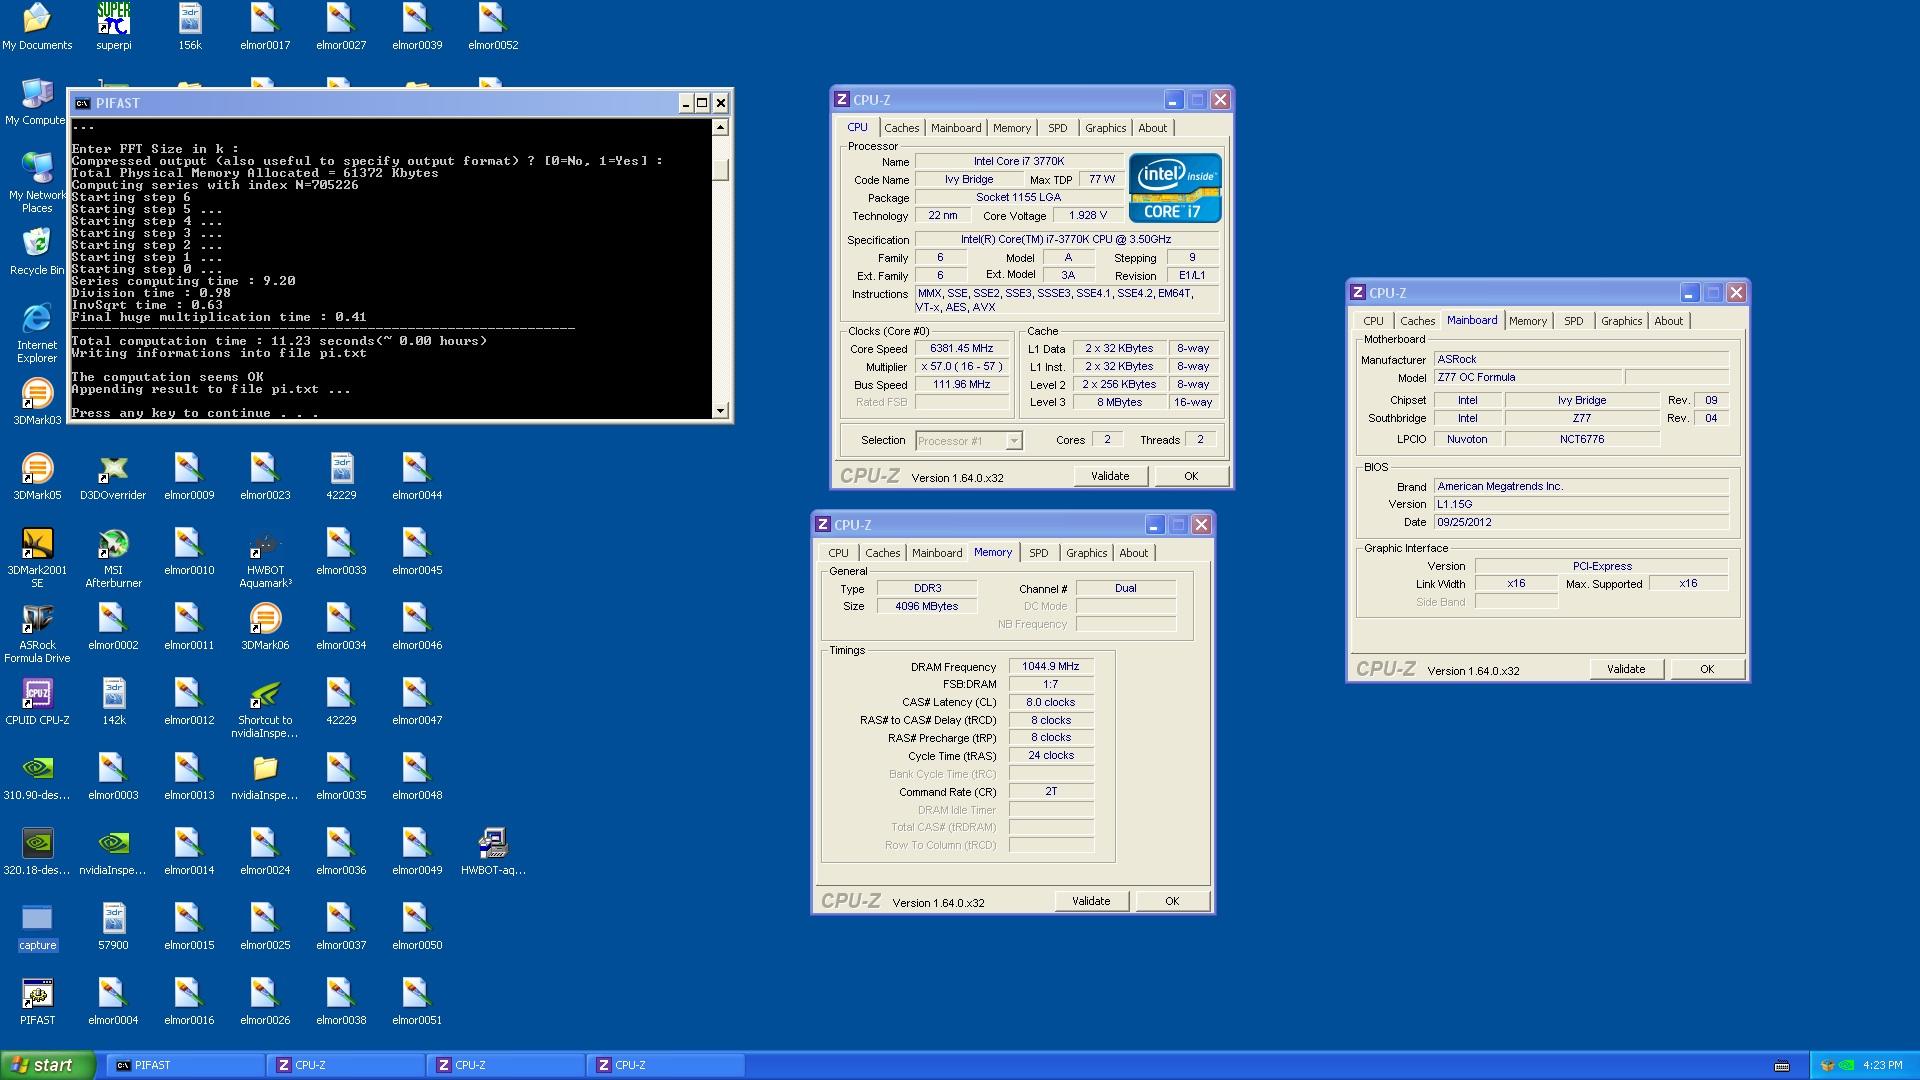Click the motherboard Model Z77 OC Formula field
The image size is (1920, 1080).
pyautogui.click(x=1526, y=378)
